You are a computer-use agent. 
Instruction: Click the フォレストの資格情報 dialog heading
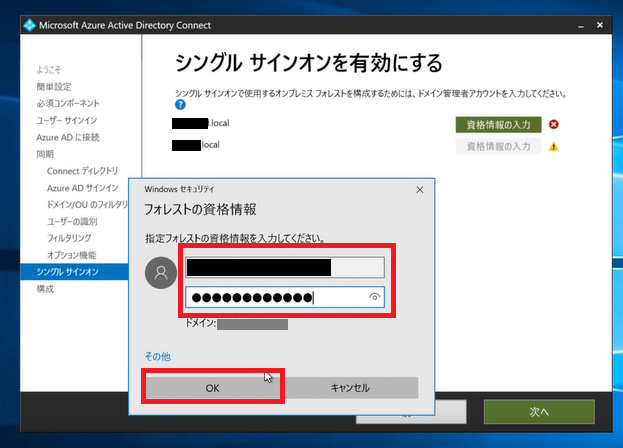(200, 209)
